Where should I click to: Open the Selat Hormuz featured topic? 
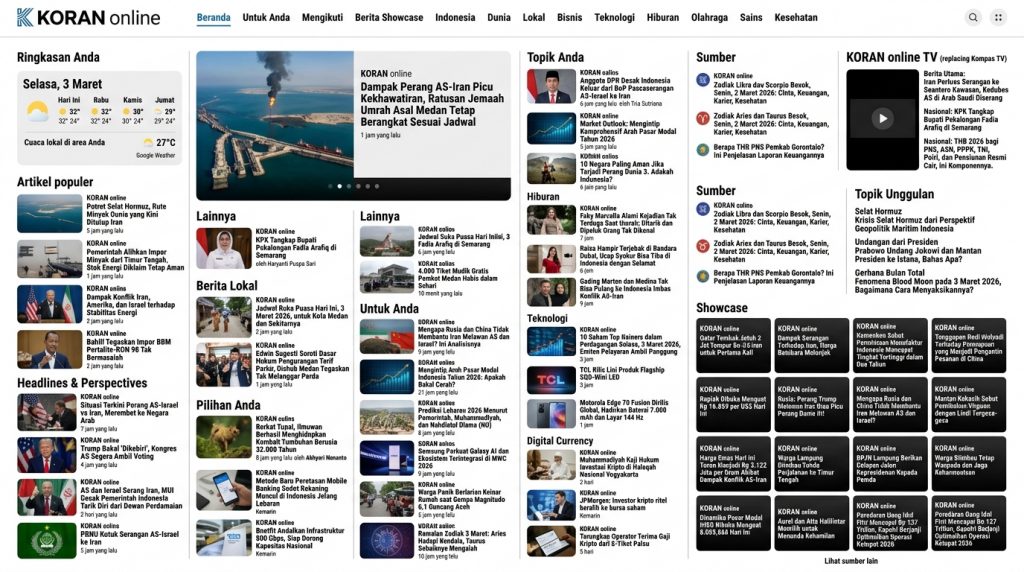(x=878, y=211)
